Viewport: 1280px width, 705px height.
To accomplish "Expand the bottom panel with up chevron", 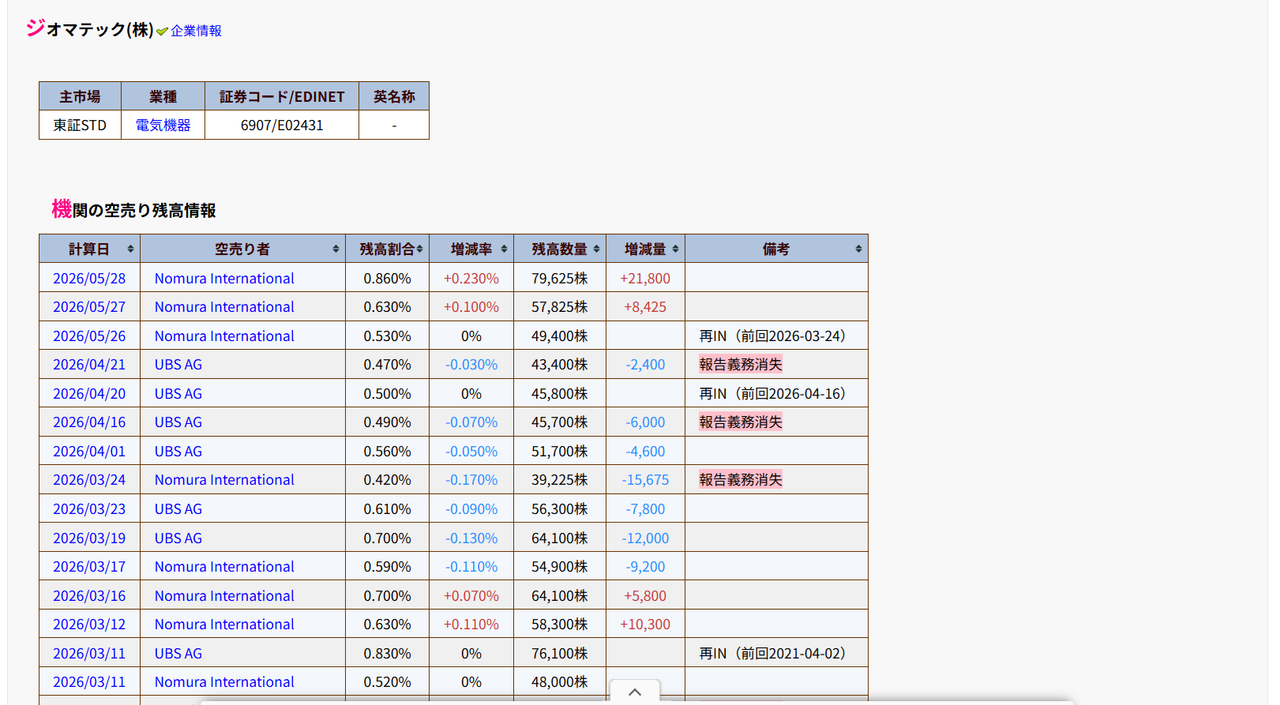I will (x=634, y=692).
